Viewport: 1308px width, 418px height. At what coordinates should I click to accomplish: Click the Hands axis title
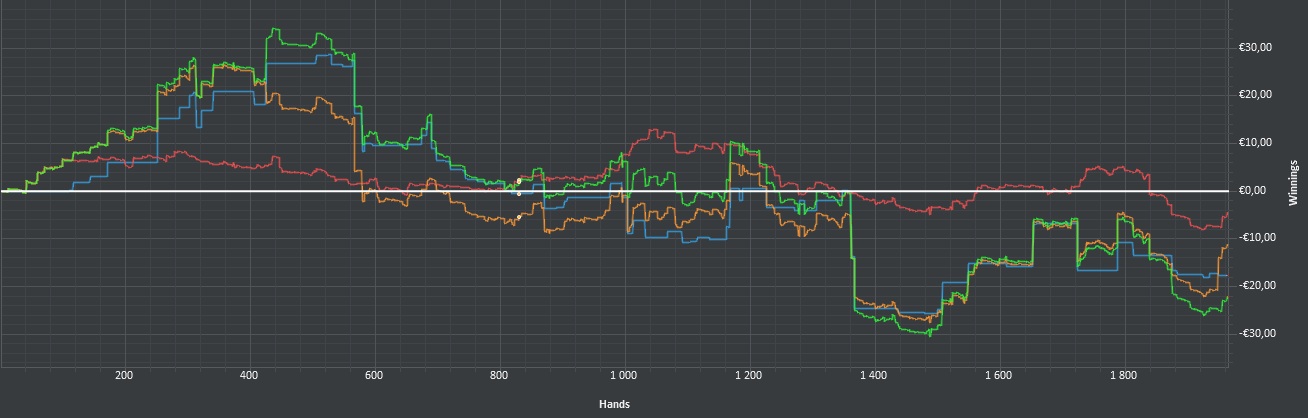614,405
